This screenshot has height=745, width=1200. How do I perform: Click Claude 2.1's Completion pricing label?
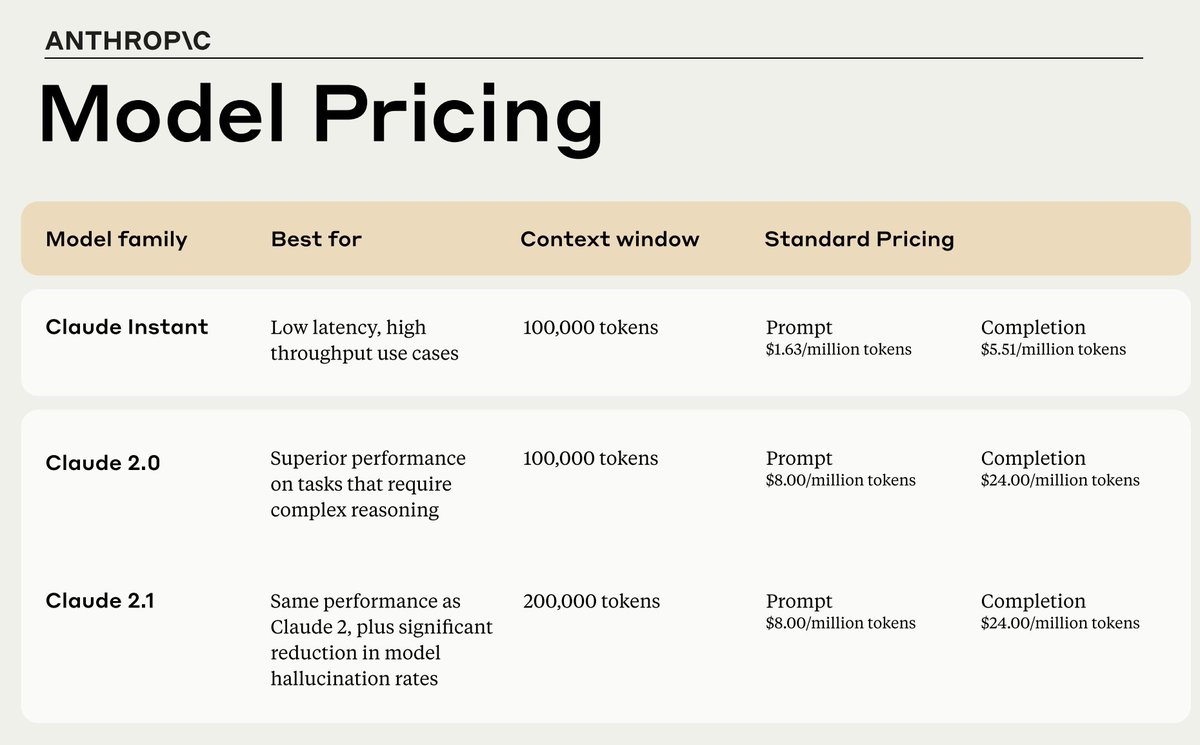click(x=1033, y=601)
